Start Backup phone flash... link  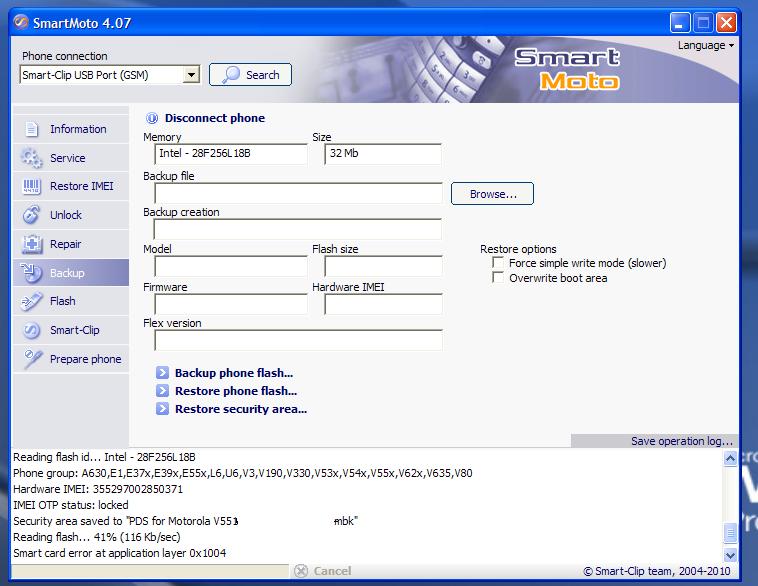234,373
